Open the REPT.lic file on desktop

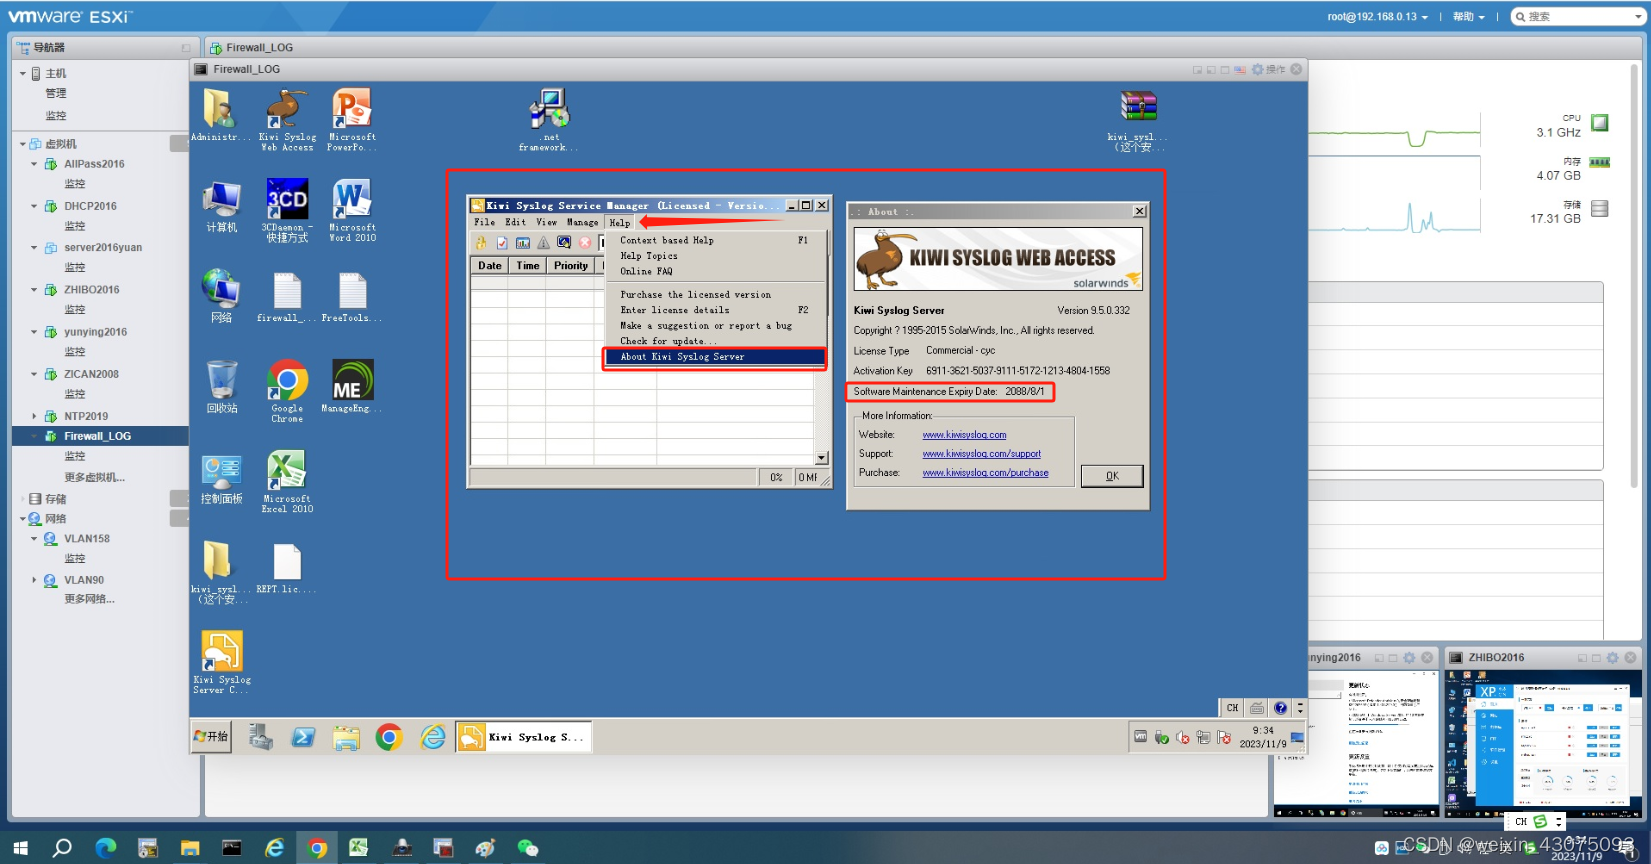coord(287,568)
